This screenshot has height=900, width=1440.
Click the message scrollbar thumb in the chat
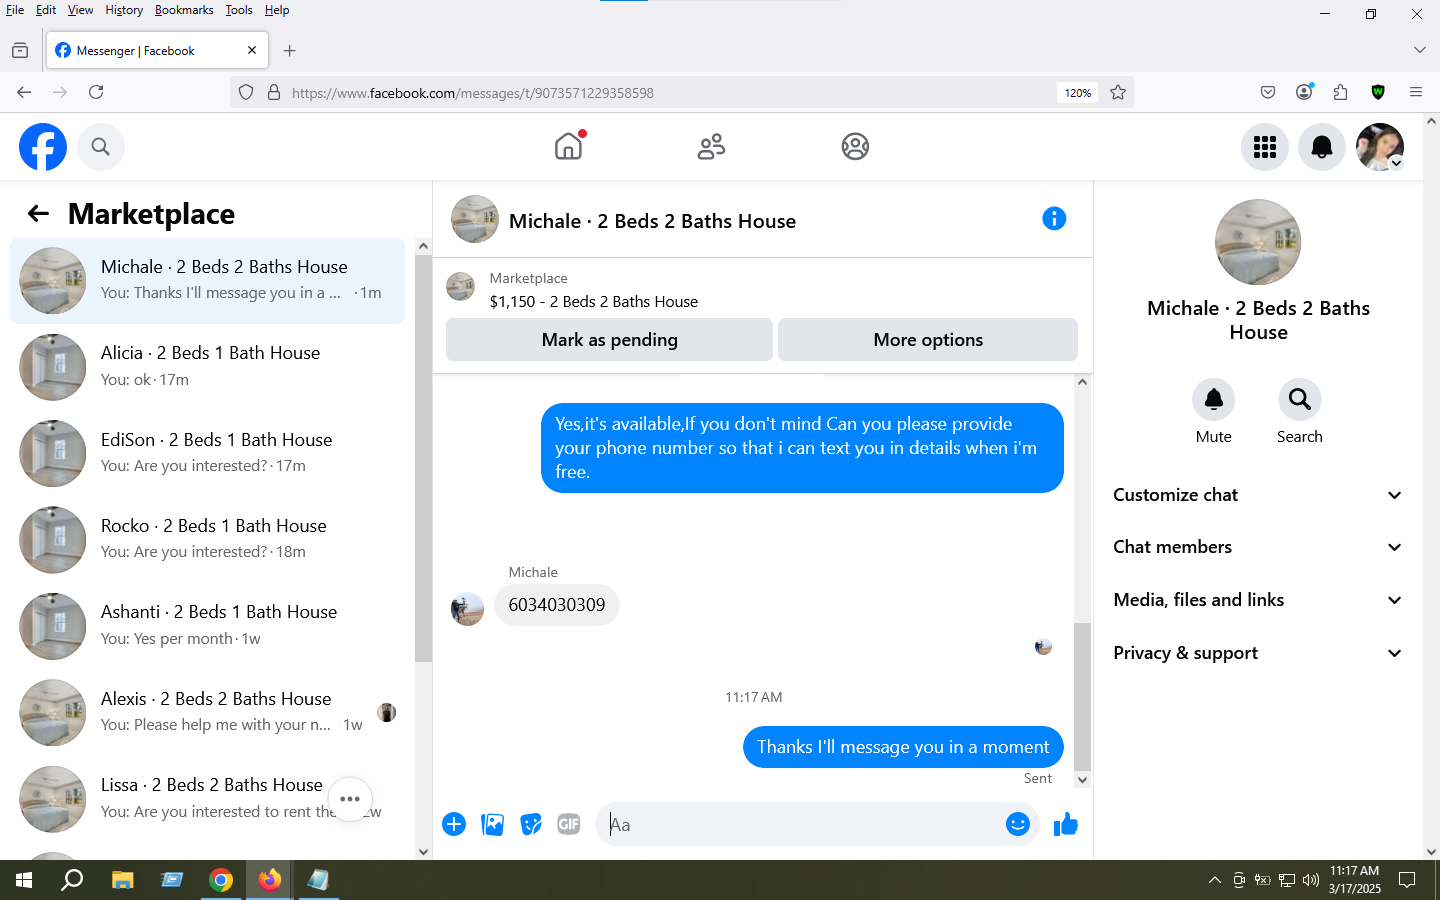pos(1082,696)
